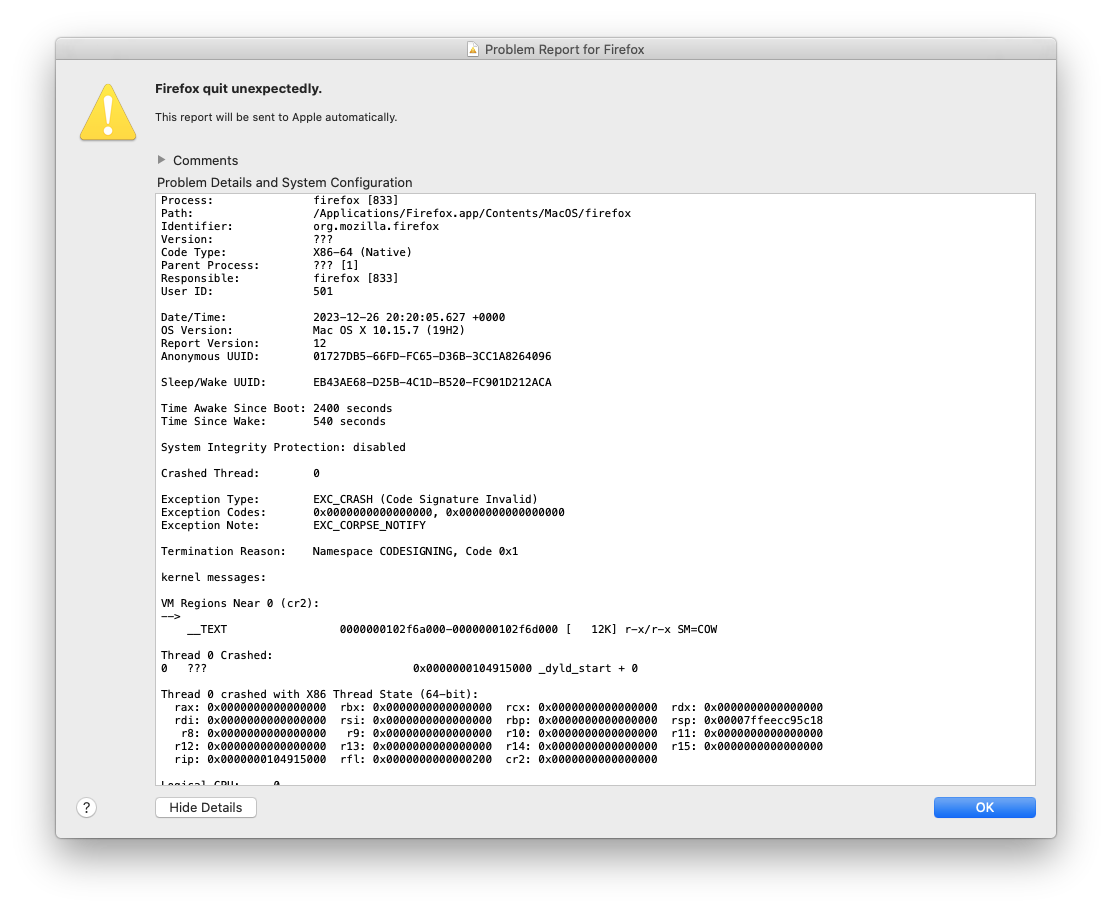
Task: Click the Exception Codes value
Action: tap(439, 513)
